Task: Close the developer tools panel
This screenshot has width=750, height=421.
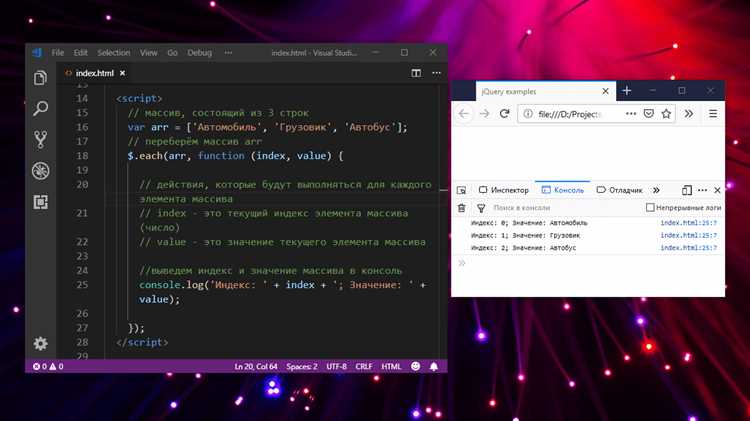Action: (717, 190)
